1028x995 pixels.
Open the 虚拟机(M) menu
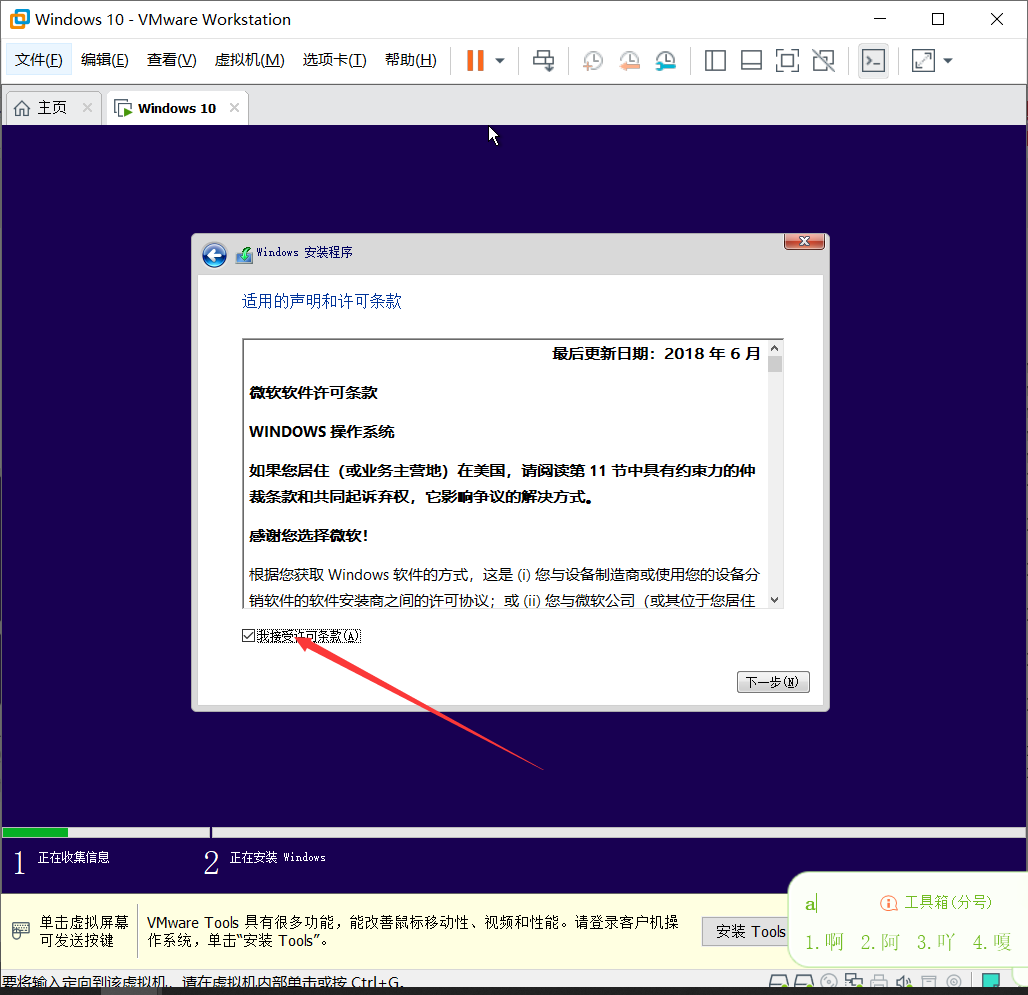[250, 60]
